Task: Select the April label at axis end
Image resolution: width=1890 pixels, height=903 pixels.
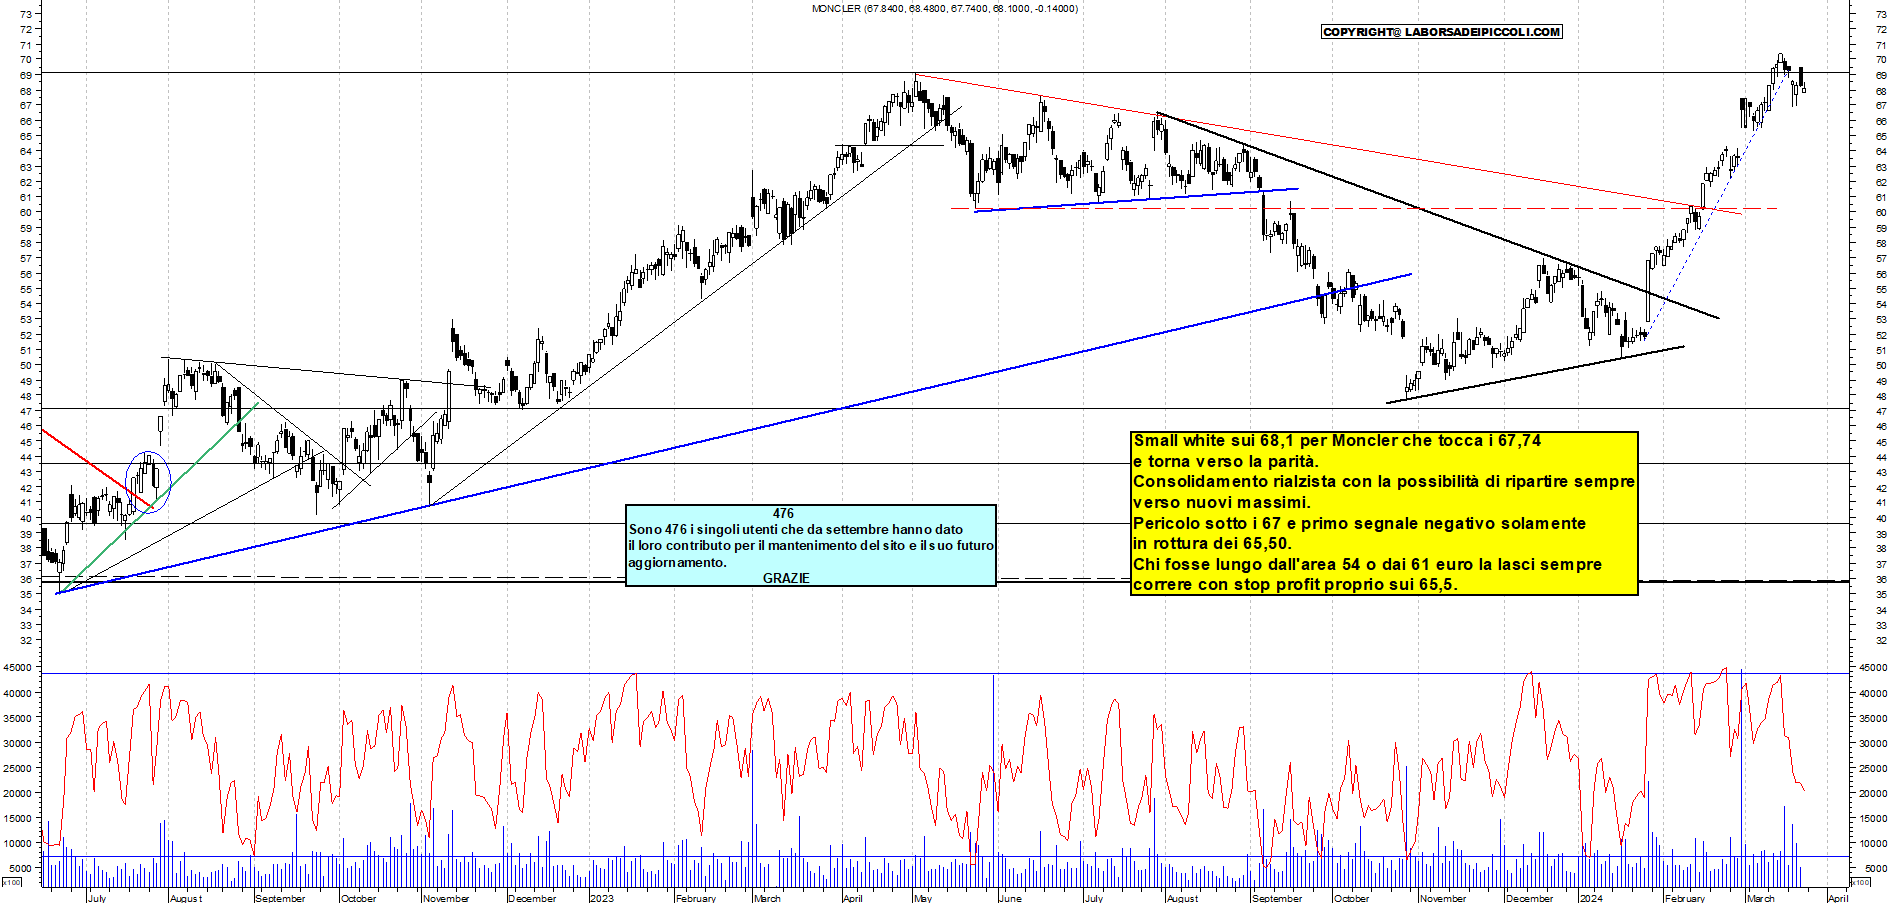Action: tap(1838, 898)
